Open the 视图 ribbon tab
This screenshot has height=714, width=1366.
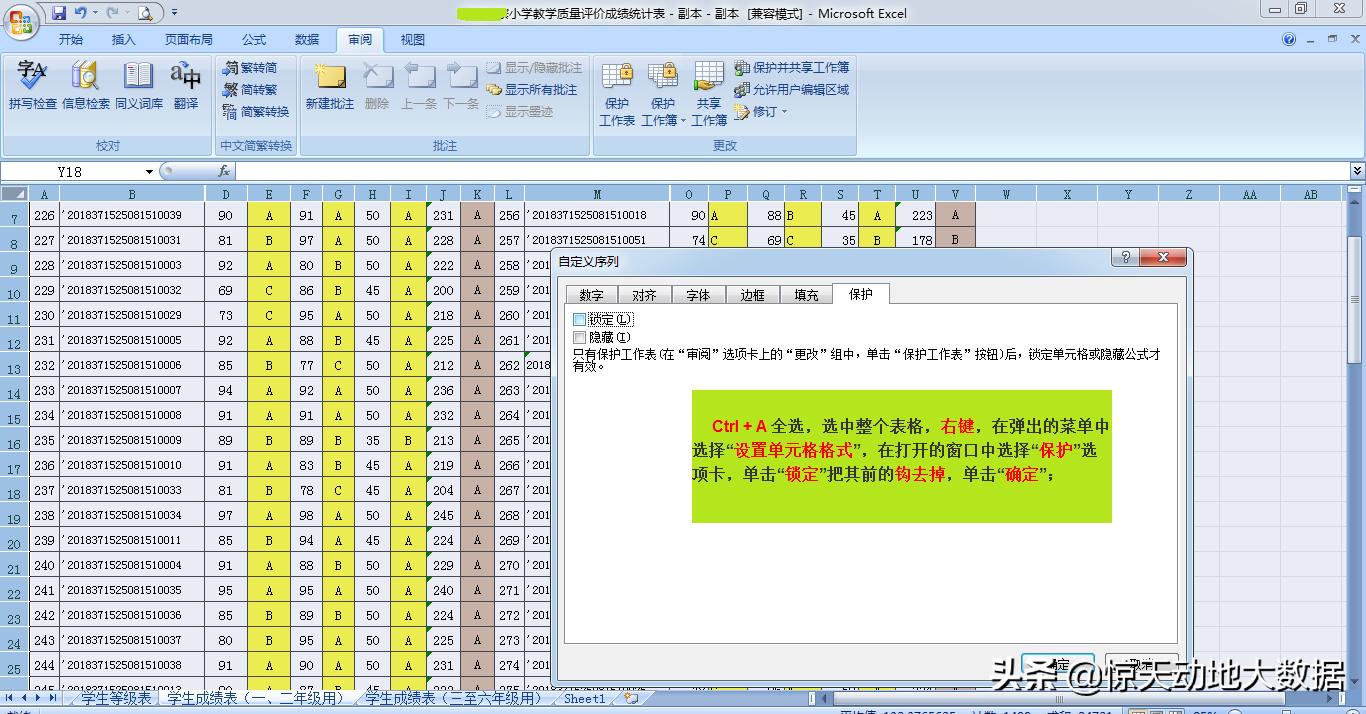(x=412, y=38)
